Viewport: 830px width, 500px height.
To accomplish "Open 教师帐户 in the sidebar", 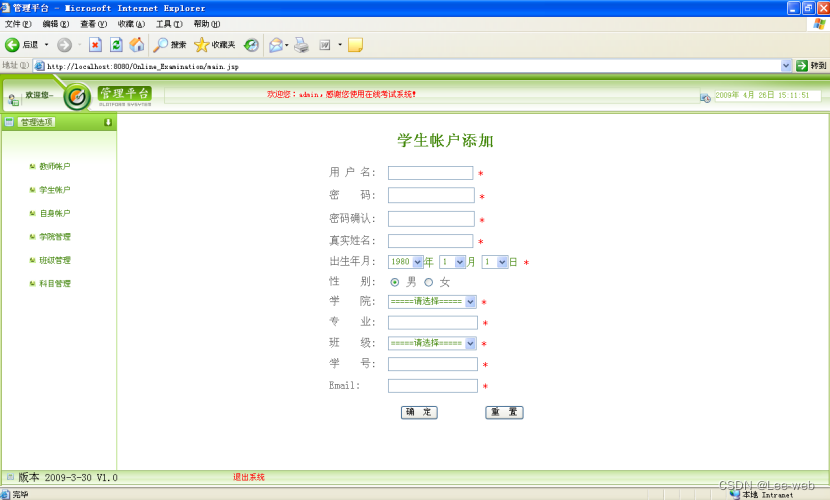I will tap(55, 166).
